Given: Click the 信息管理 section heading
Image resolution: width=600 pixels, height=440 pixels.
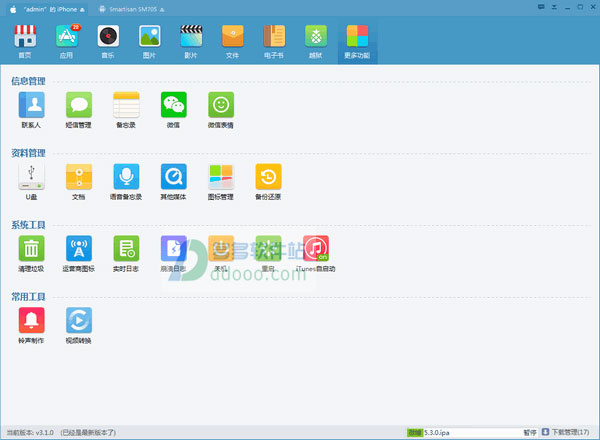Looking at the screenshot, I should tap(28, 81).
